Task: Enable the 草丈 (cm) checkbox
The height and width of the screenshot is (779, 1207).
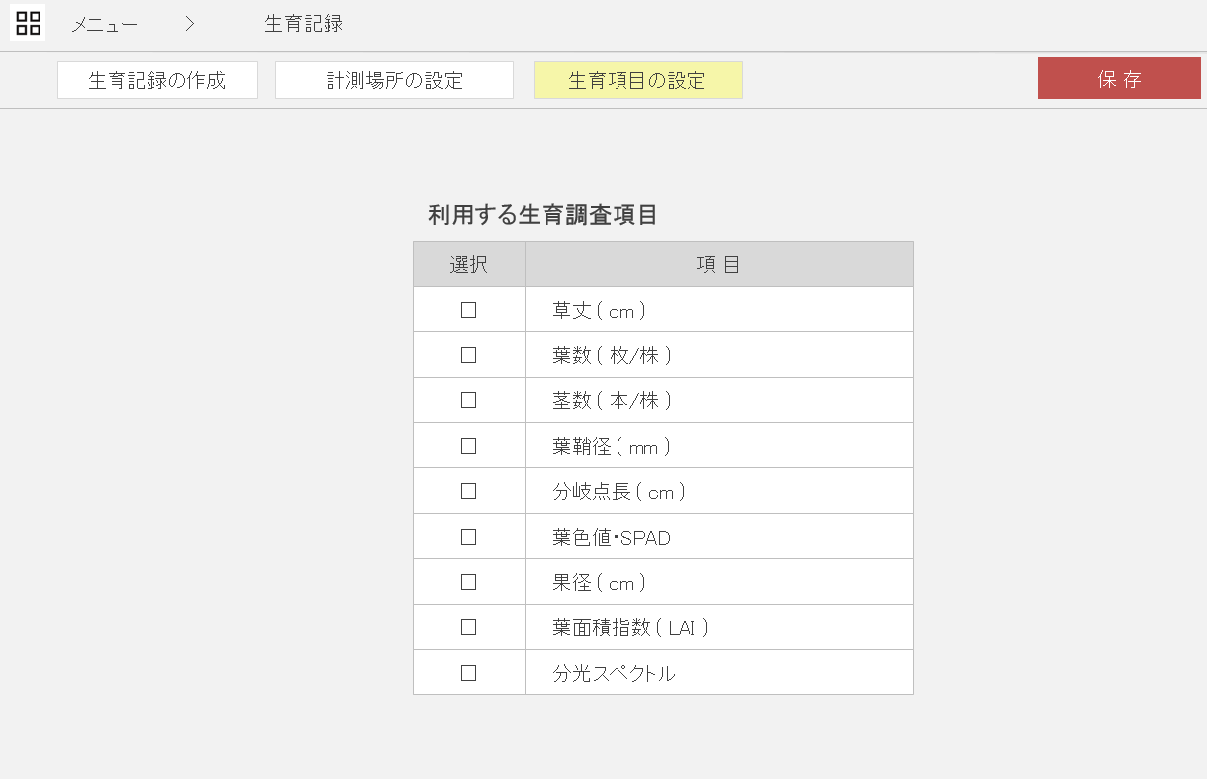Action: [468, 310]
